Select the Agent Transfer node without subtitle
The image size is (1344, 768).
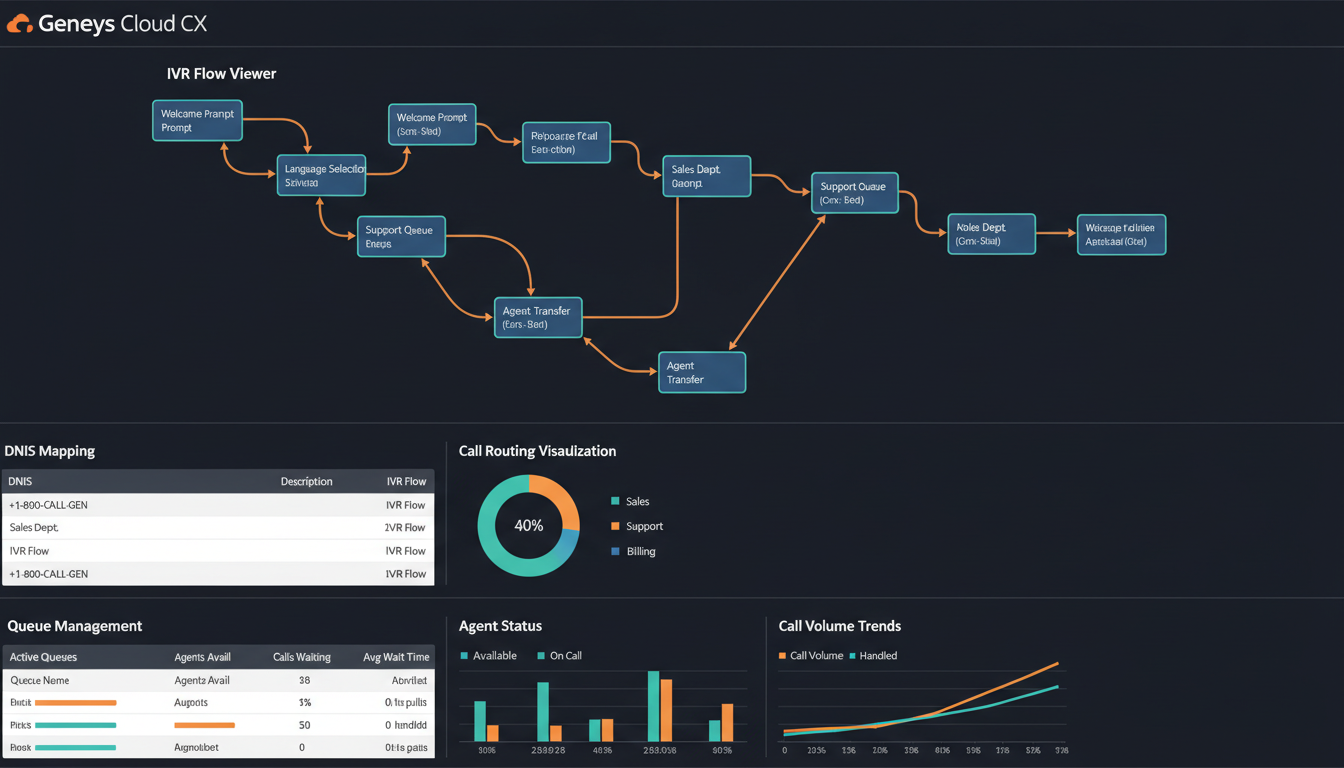702,372
